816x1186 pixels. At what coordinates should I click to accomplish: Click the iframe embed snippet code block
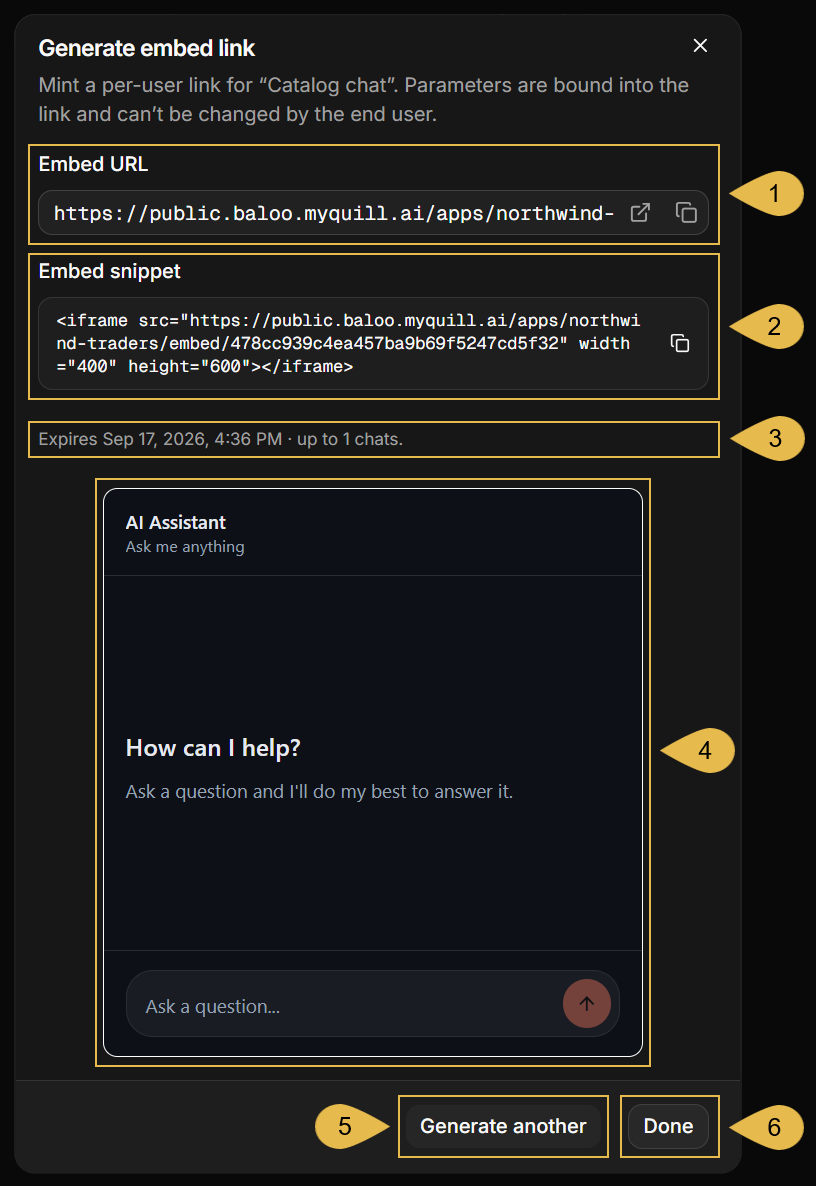coord(374,343)
